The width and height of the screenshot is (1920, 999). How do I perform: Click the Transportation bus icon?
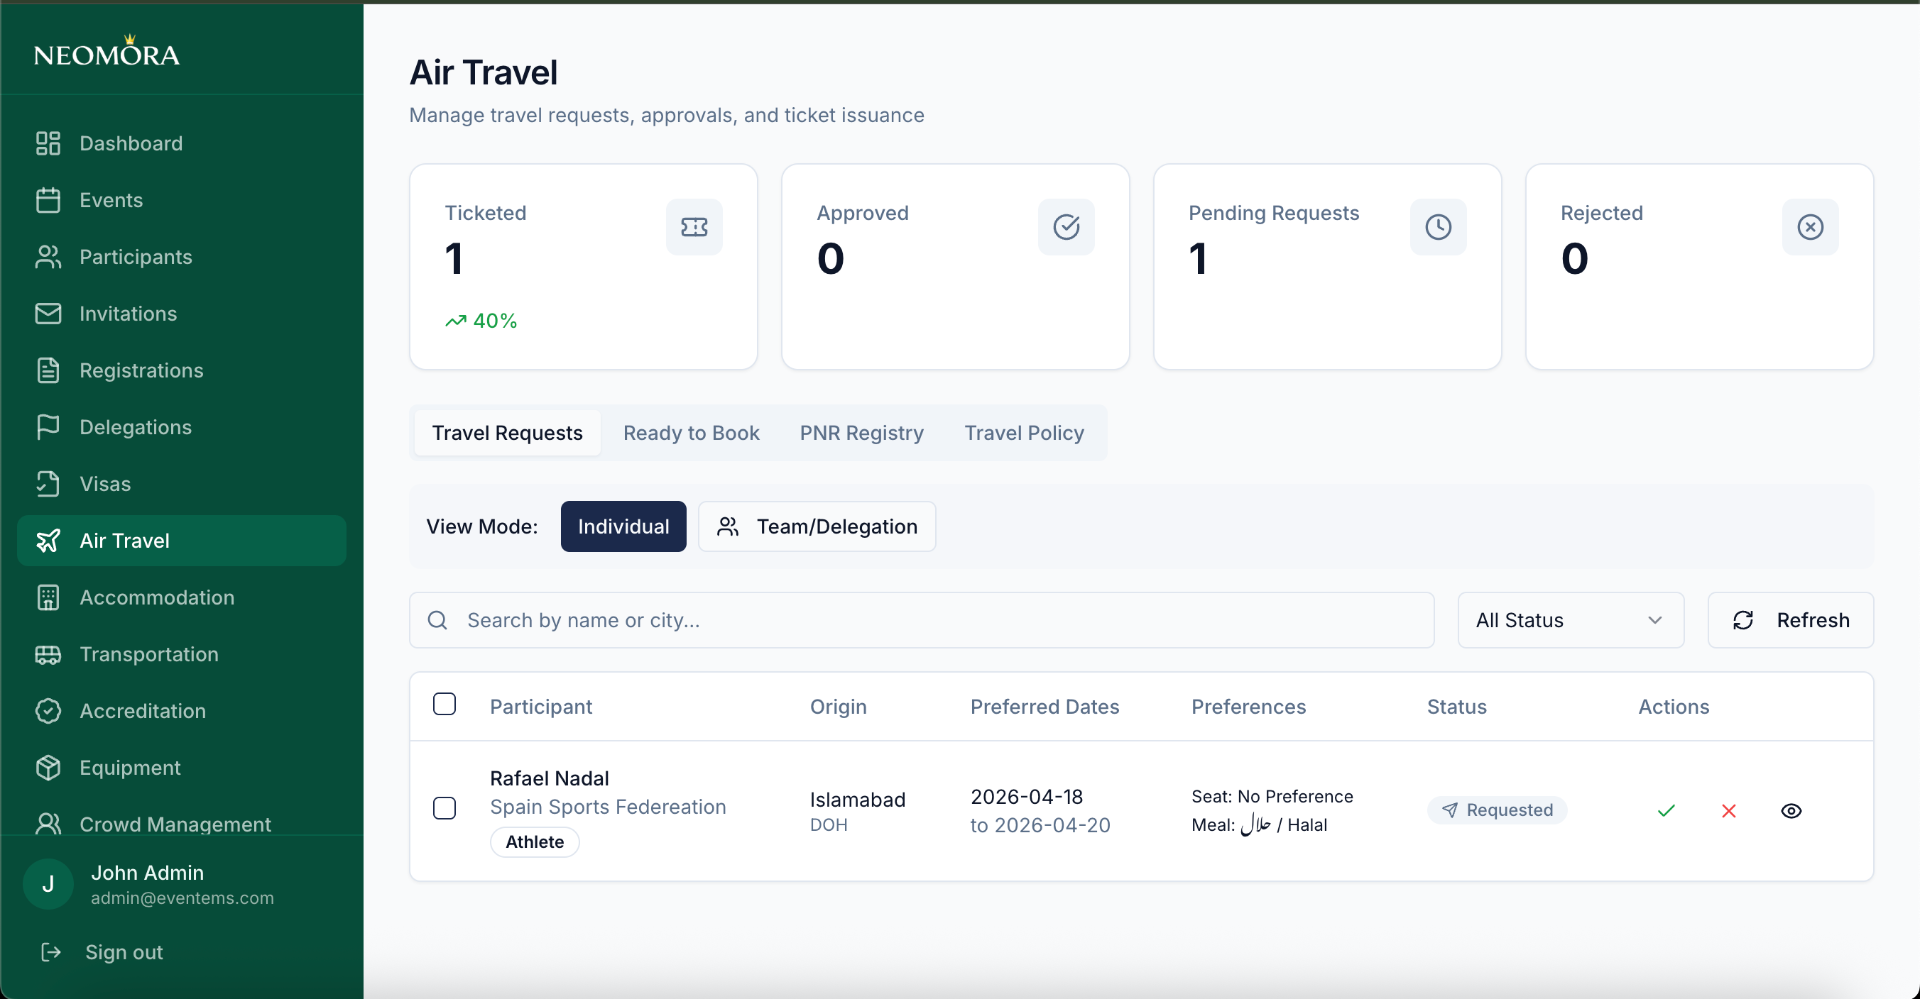pyautogui.click(x=48, y=655)
